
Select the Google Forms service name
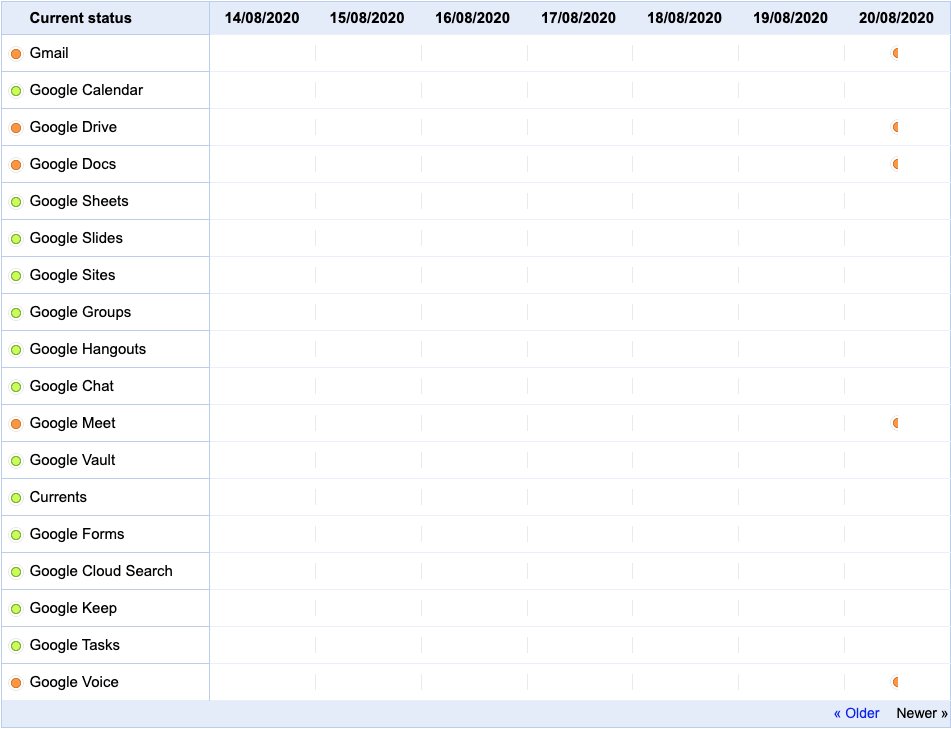[x=77, y=534]
